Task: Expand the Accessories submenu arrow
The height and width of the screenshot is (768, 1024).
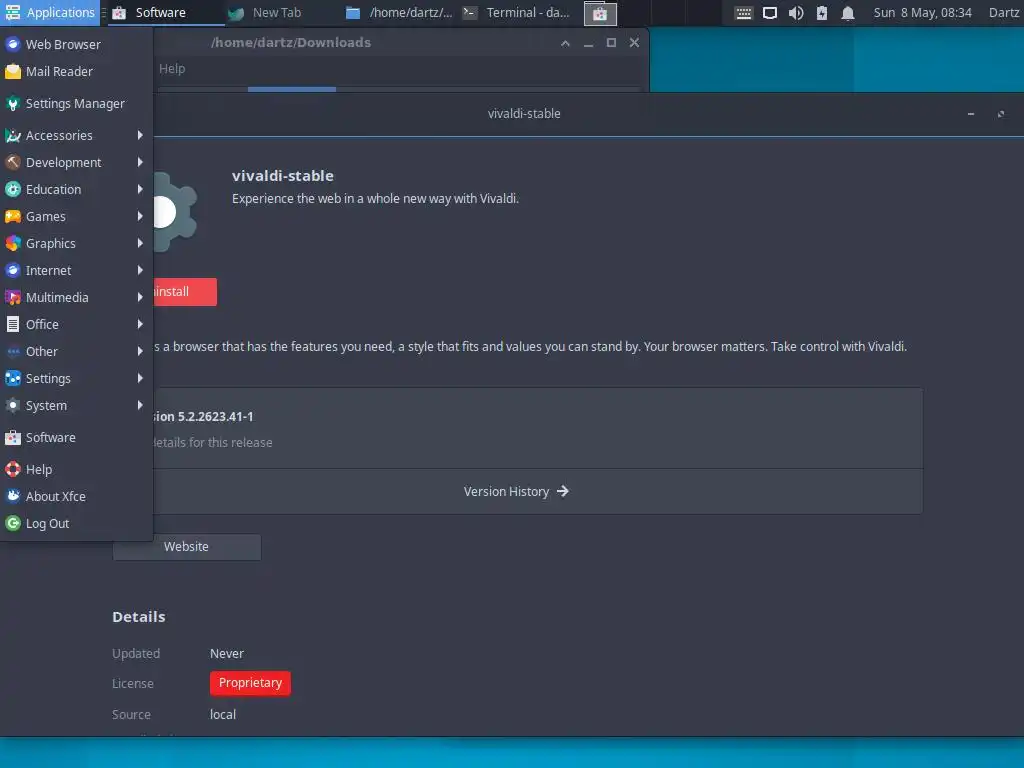Action: point(140,135)
